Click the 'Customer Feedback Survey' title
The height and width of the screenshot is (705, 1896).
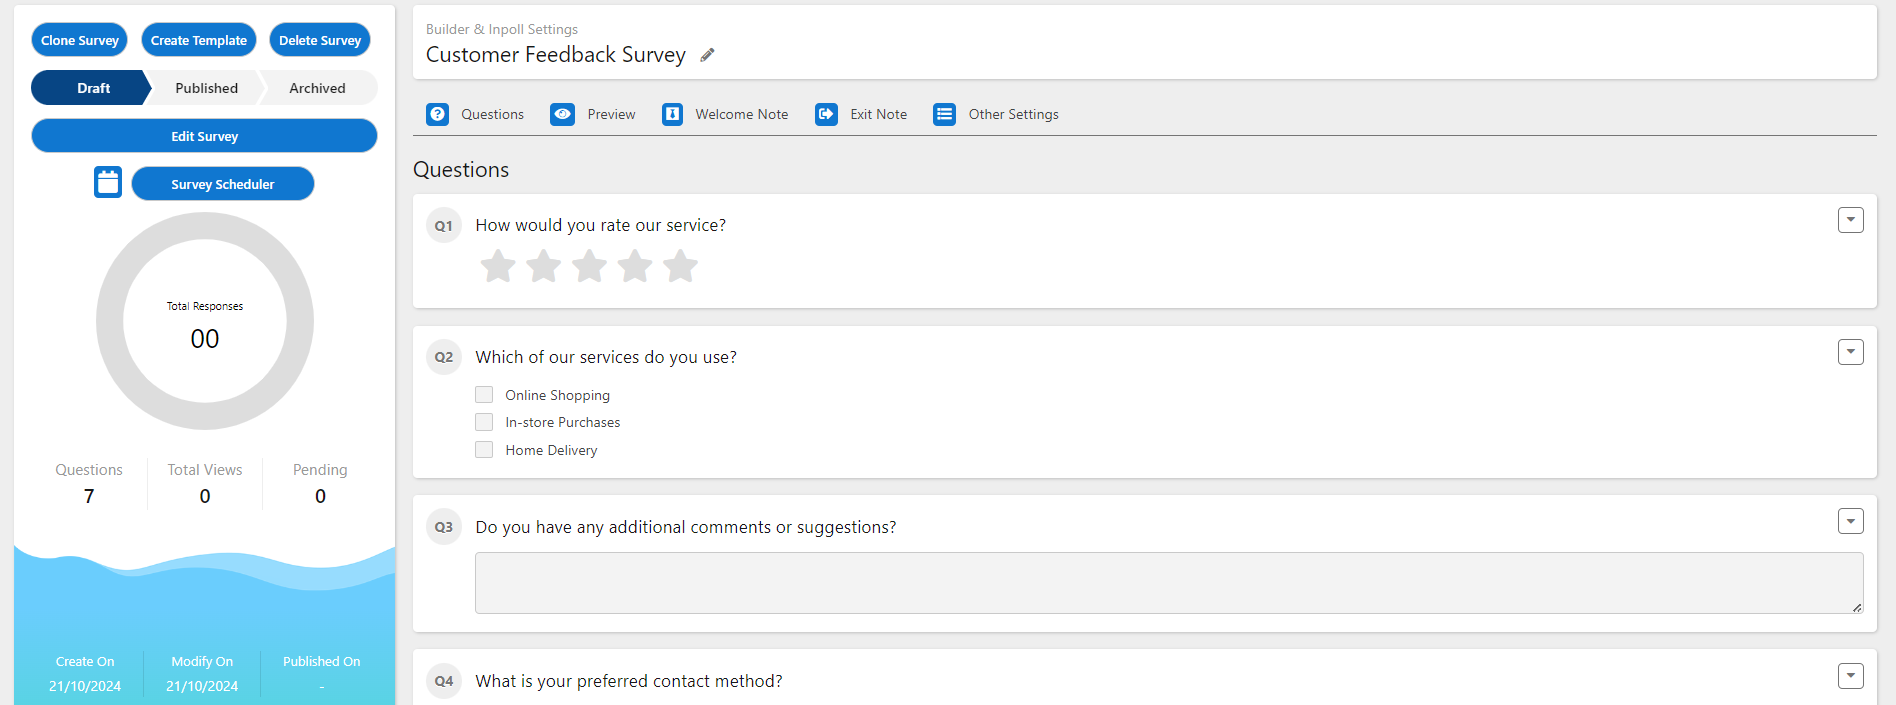(x=556, y=55)
